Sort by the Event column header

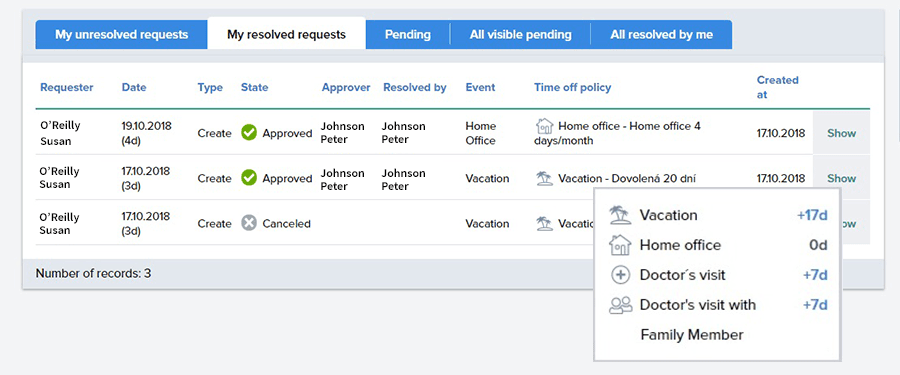click(x=480, y=87)
